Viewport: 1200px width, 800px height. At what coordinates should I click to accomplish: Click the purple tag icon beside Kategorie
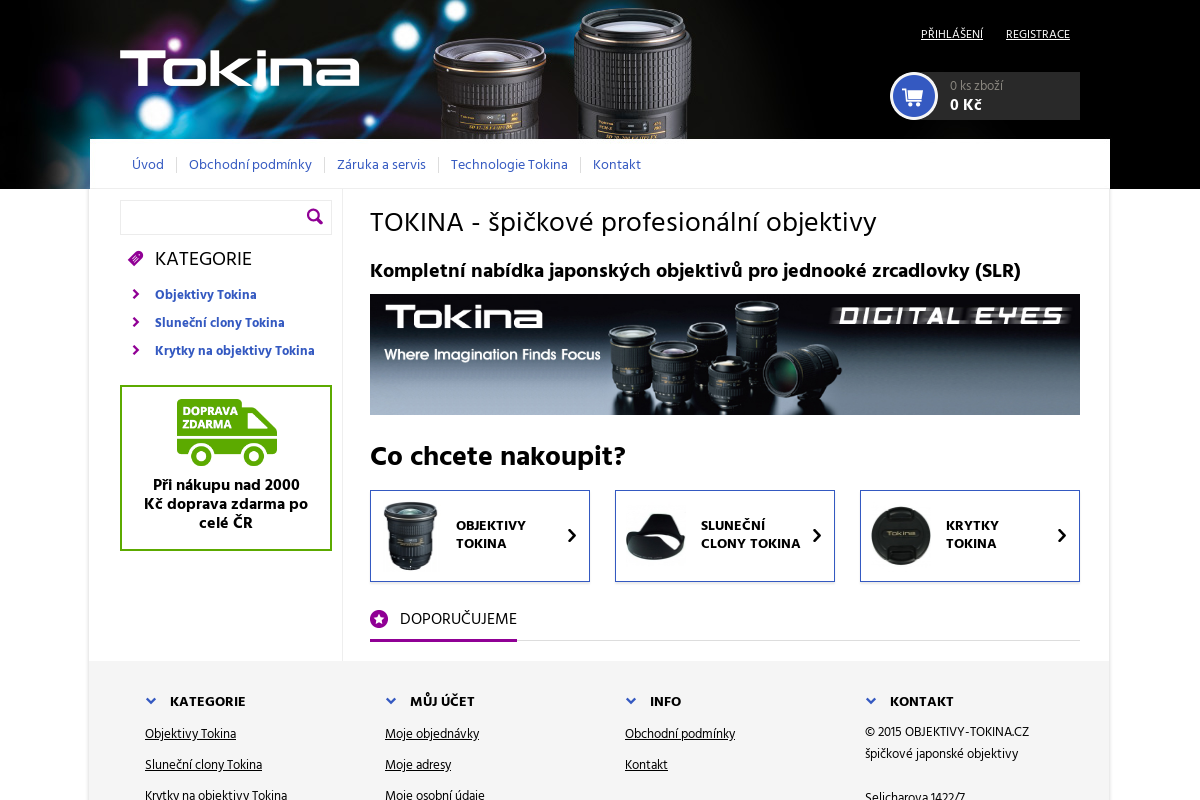[136, 259]
